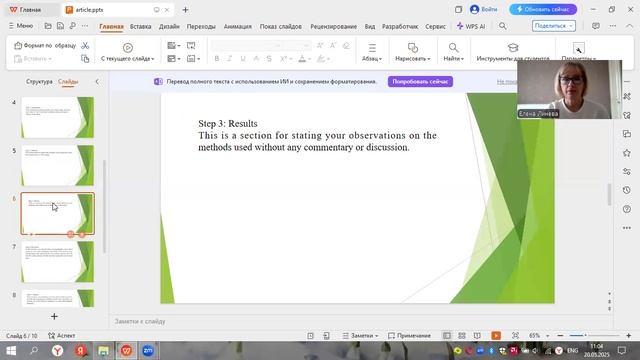Open the Показ слайдов ribbon tab
Viewport: 640px width, 360px height.
(x=281, y=26)
